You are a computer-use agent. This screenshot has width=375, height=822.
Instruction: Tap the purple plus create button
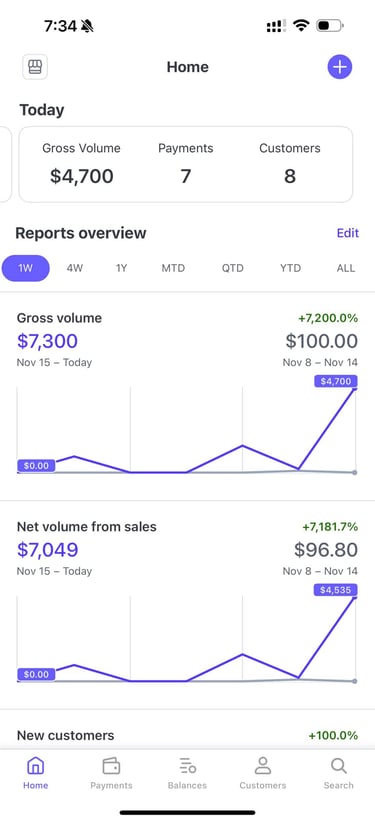[340, 67]
